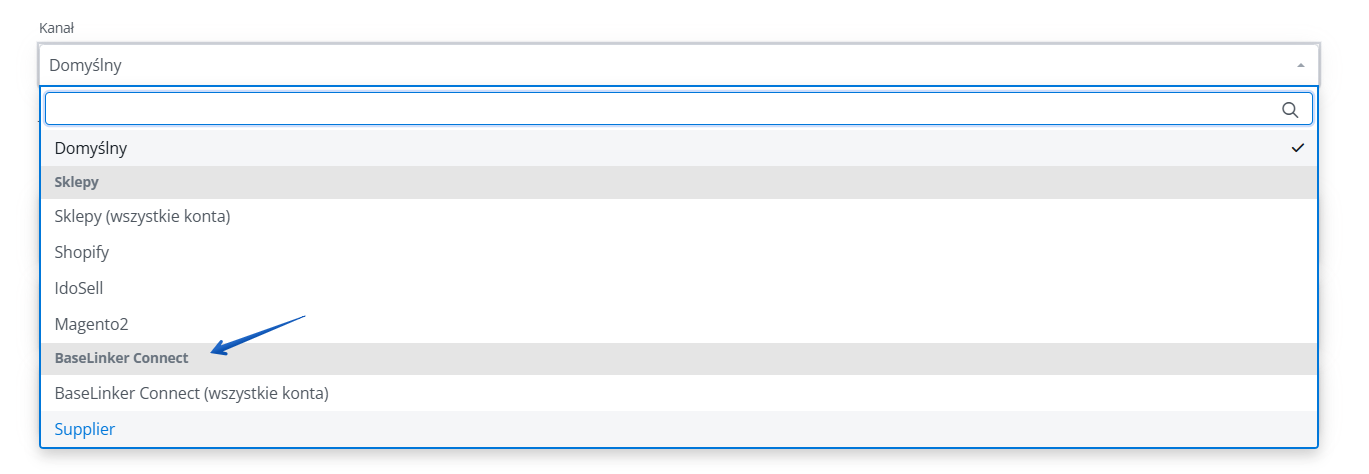Select Shopify from the channel list
The height and width of the screenshot is (474, 1369).
click(x=679, y=252)
